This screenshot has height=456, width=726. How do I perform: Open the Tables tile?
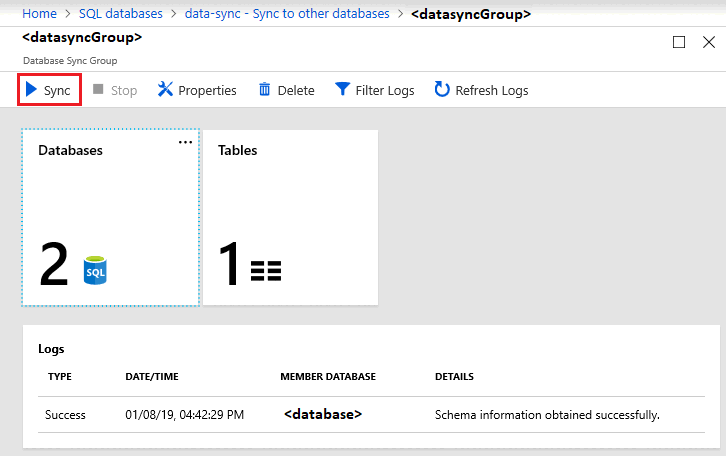(x=290, y=216)
